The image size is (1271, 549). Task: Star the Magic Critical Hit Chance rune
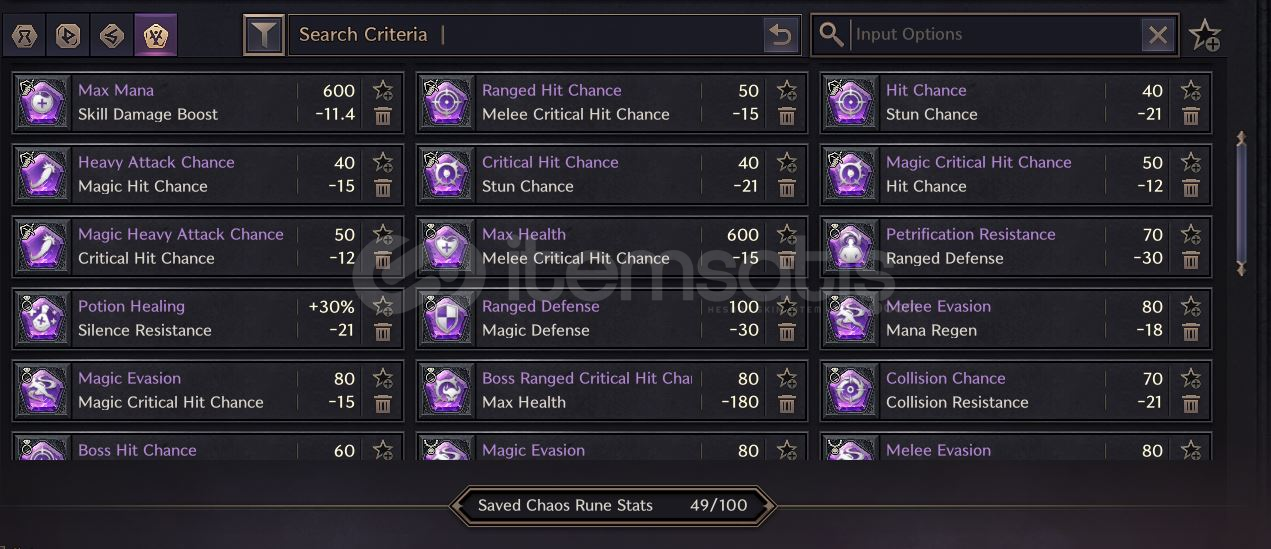click(1191, 162)
